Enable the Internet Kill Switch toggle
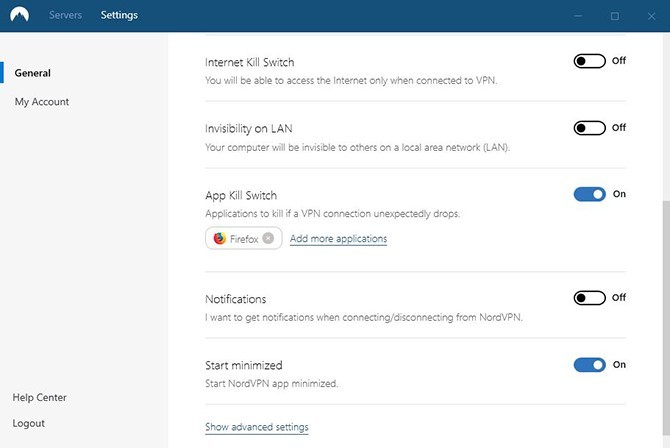Screen dimensions: 670x448 tap(589, 61)
